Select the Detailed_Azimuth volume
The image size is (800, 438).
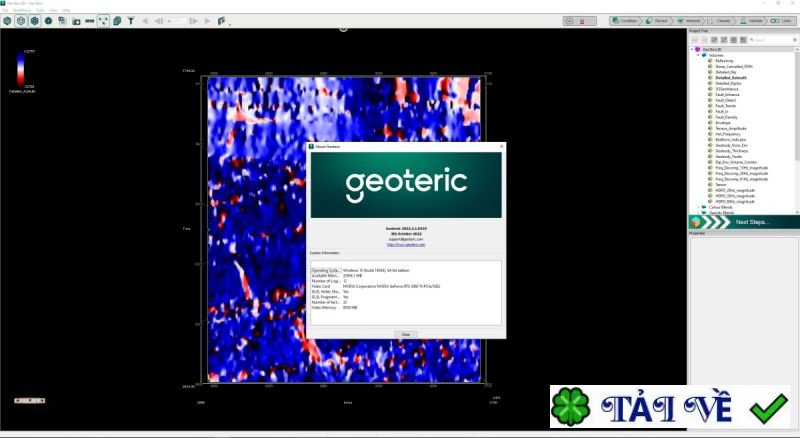(731, 78)
